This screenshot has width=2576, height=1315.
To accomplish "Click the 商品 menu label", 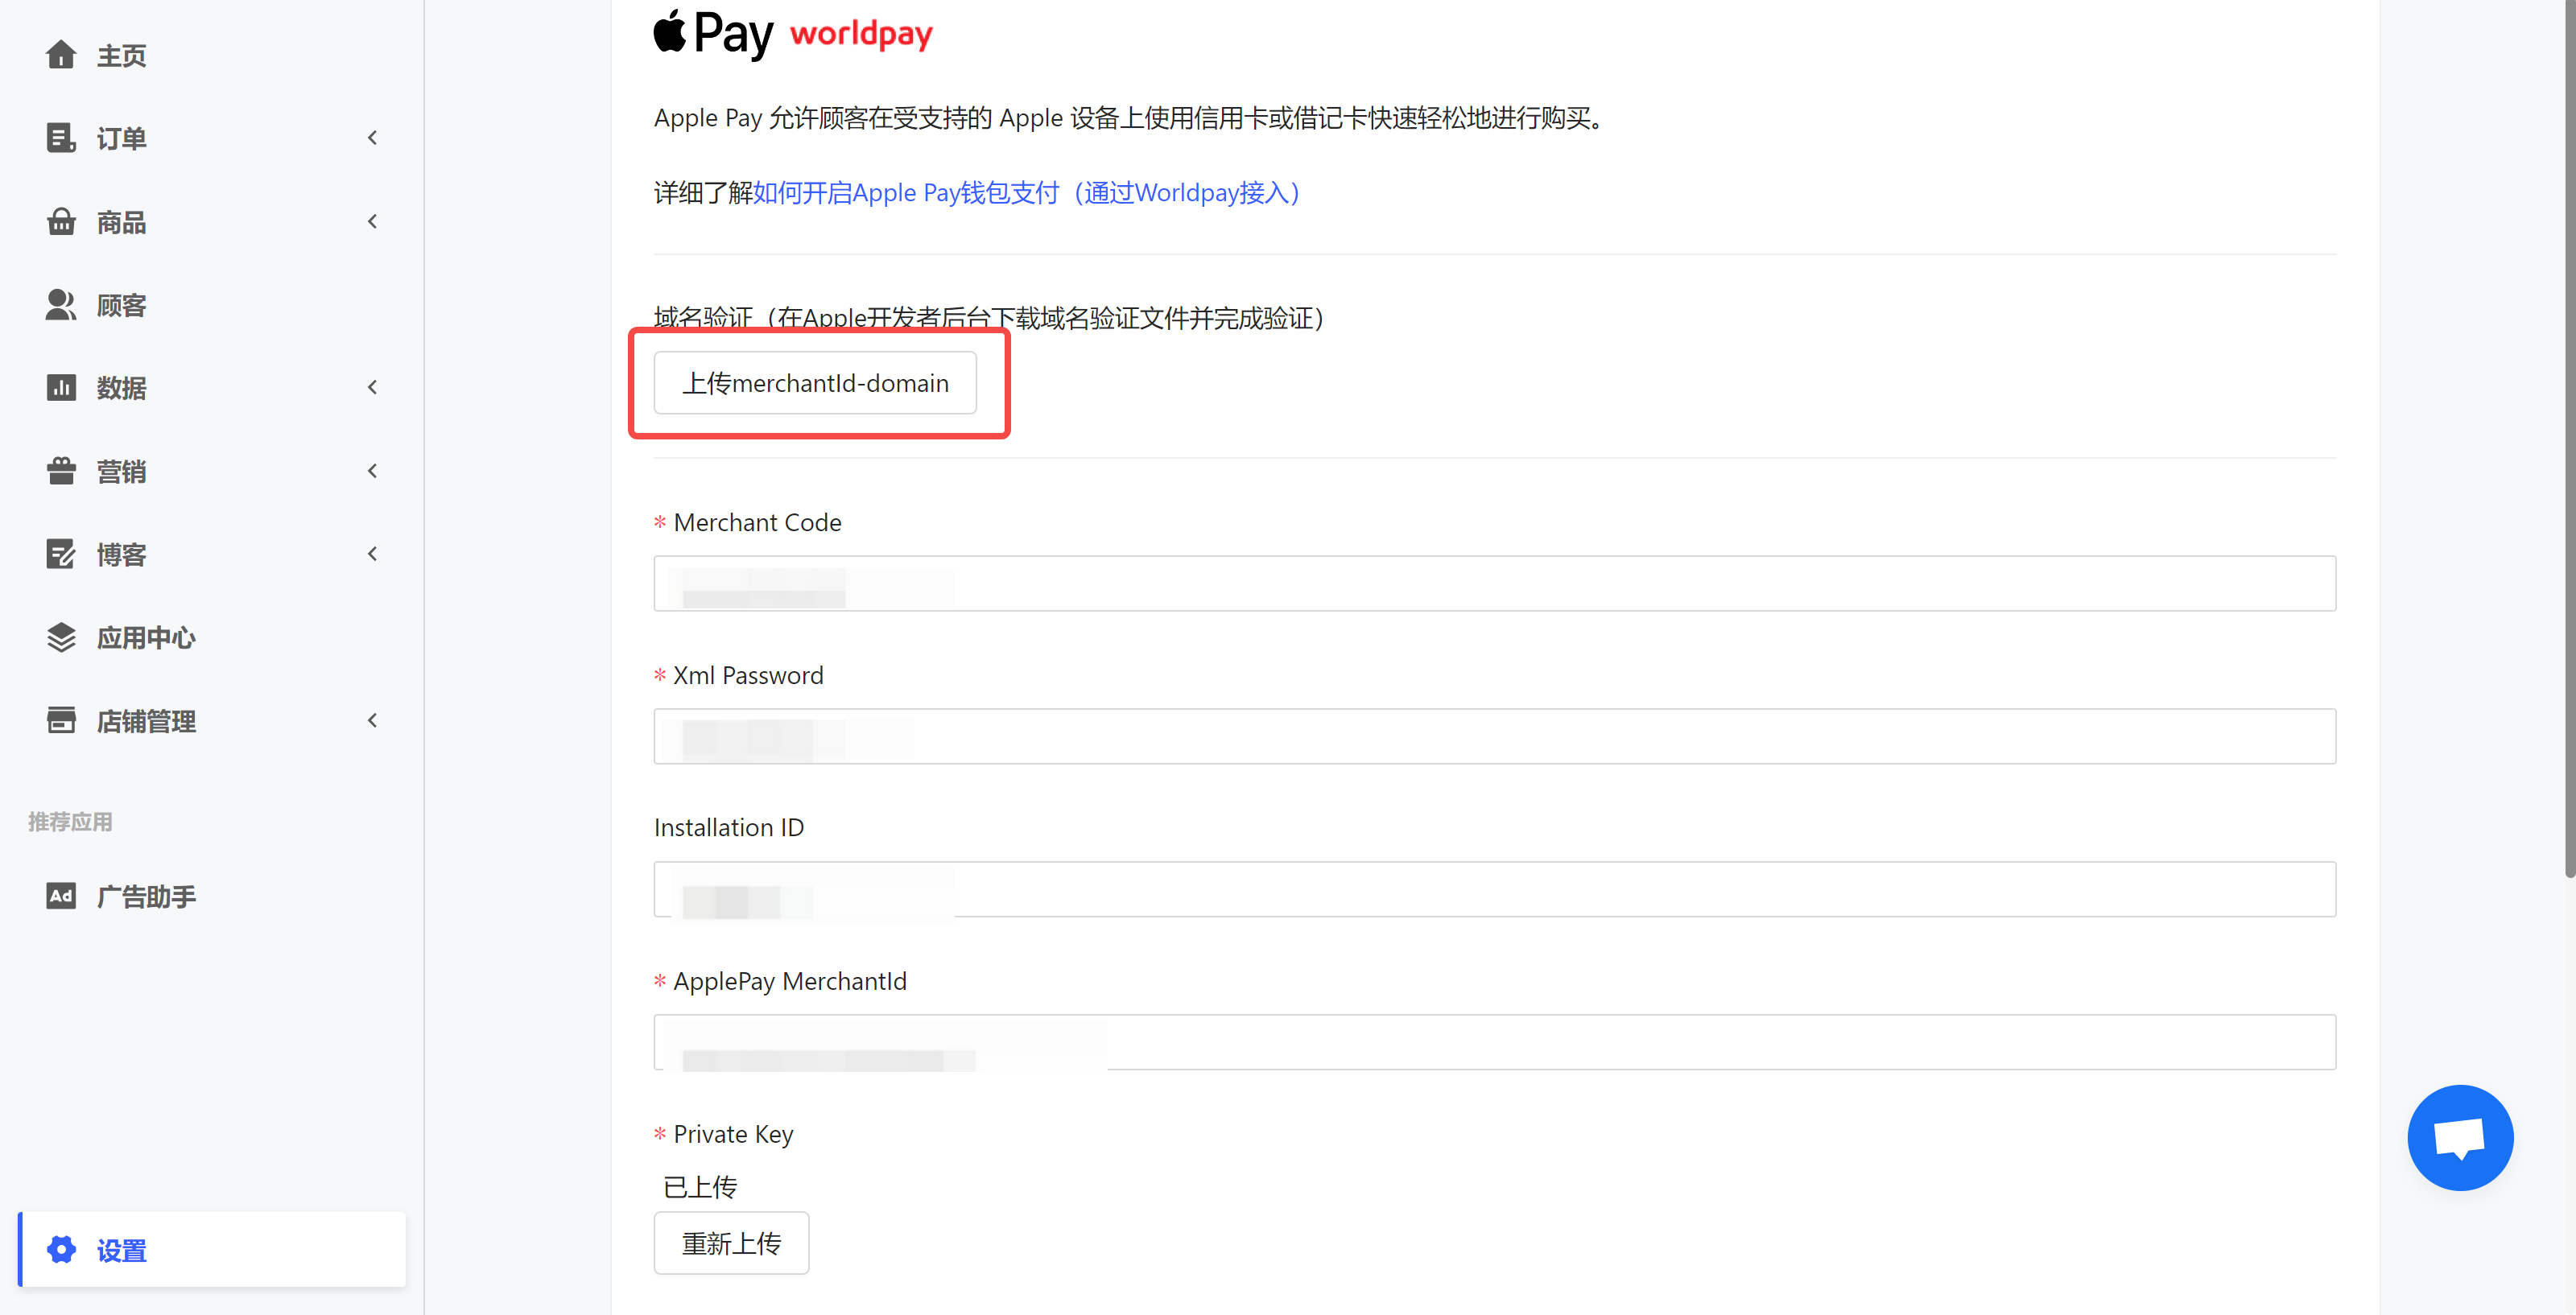I will pos(121,221).
